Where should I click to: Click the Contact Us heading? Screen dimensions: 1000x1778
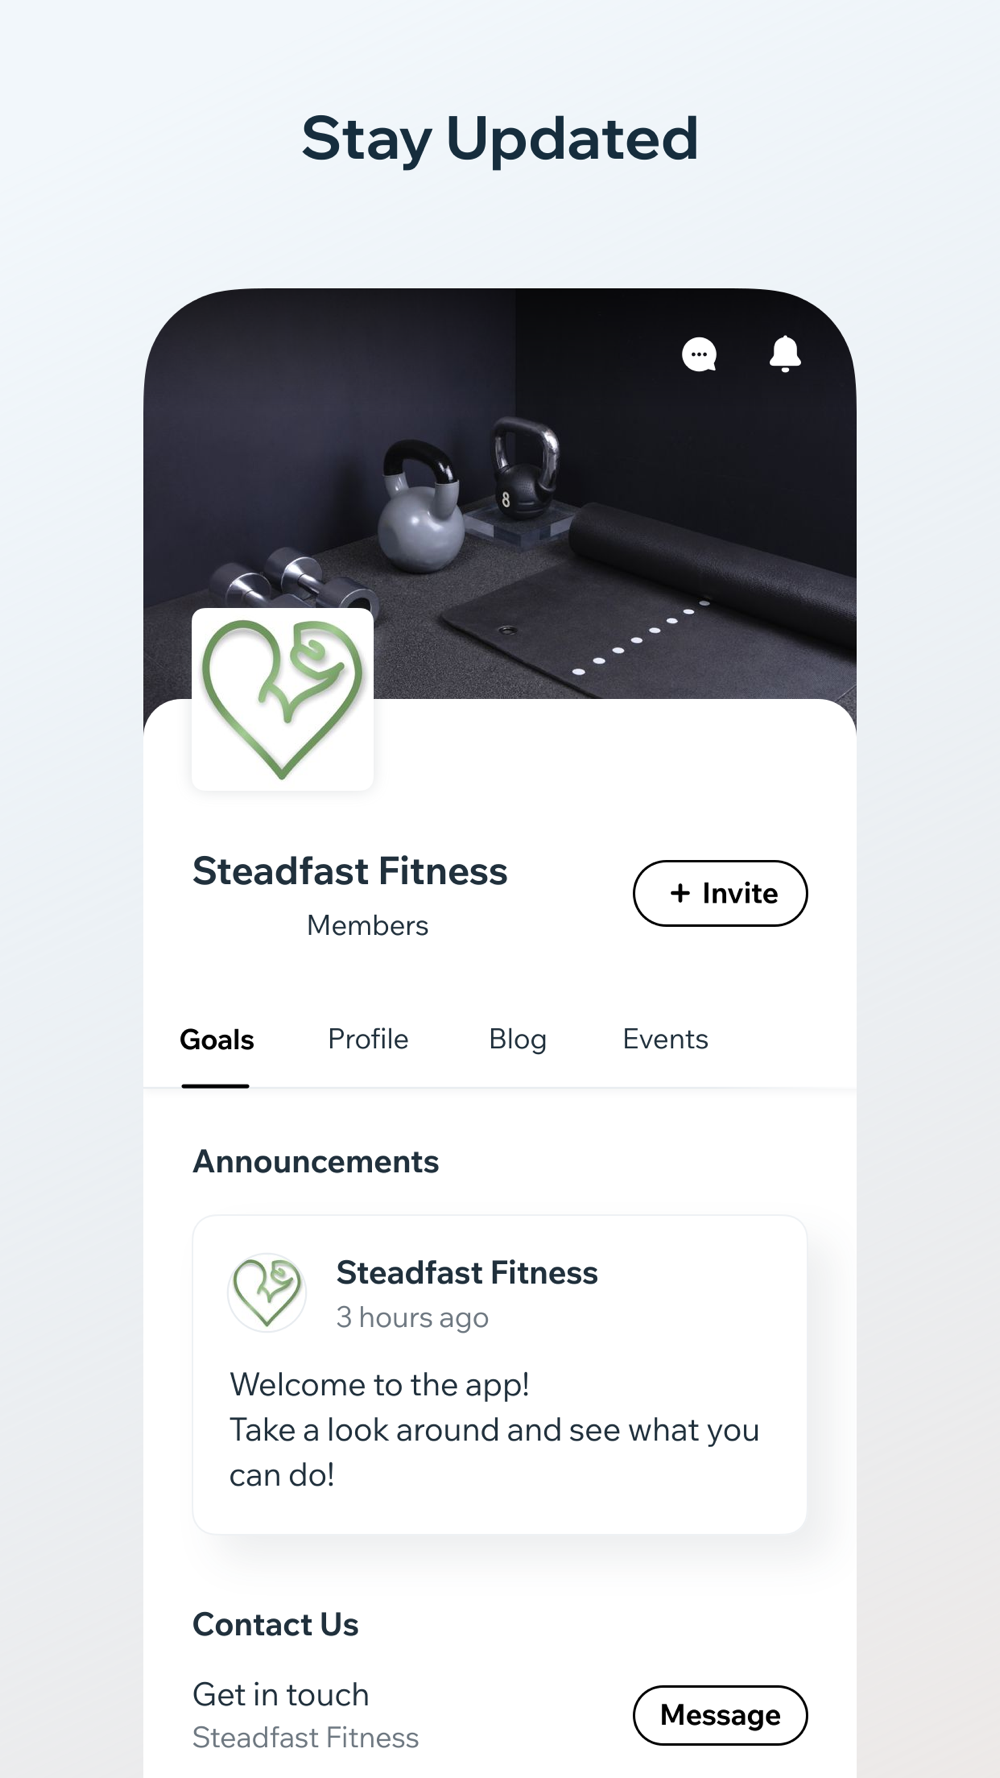[x=275, y=1625]
